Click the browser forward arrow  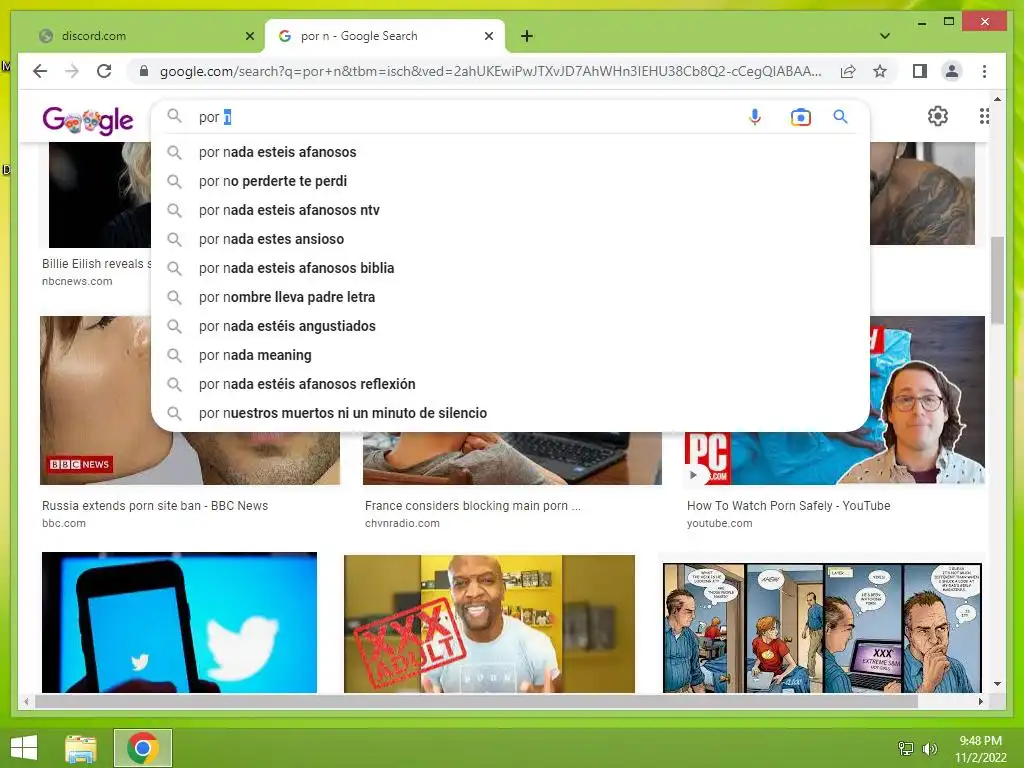point(72,71)
